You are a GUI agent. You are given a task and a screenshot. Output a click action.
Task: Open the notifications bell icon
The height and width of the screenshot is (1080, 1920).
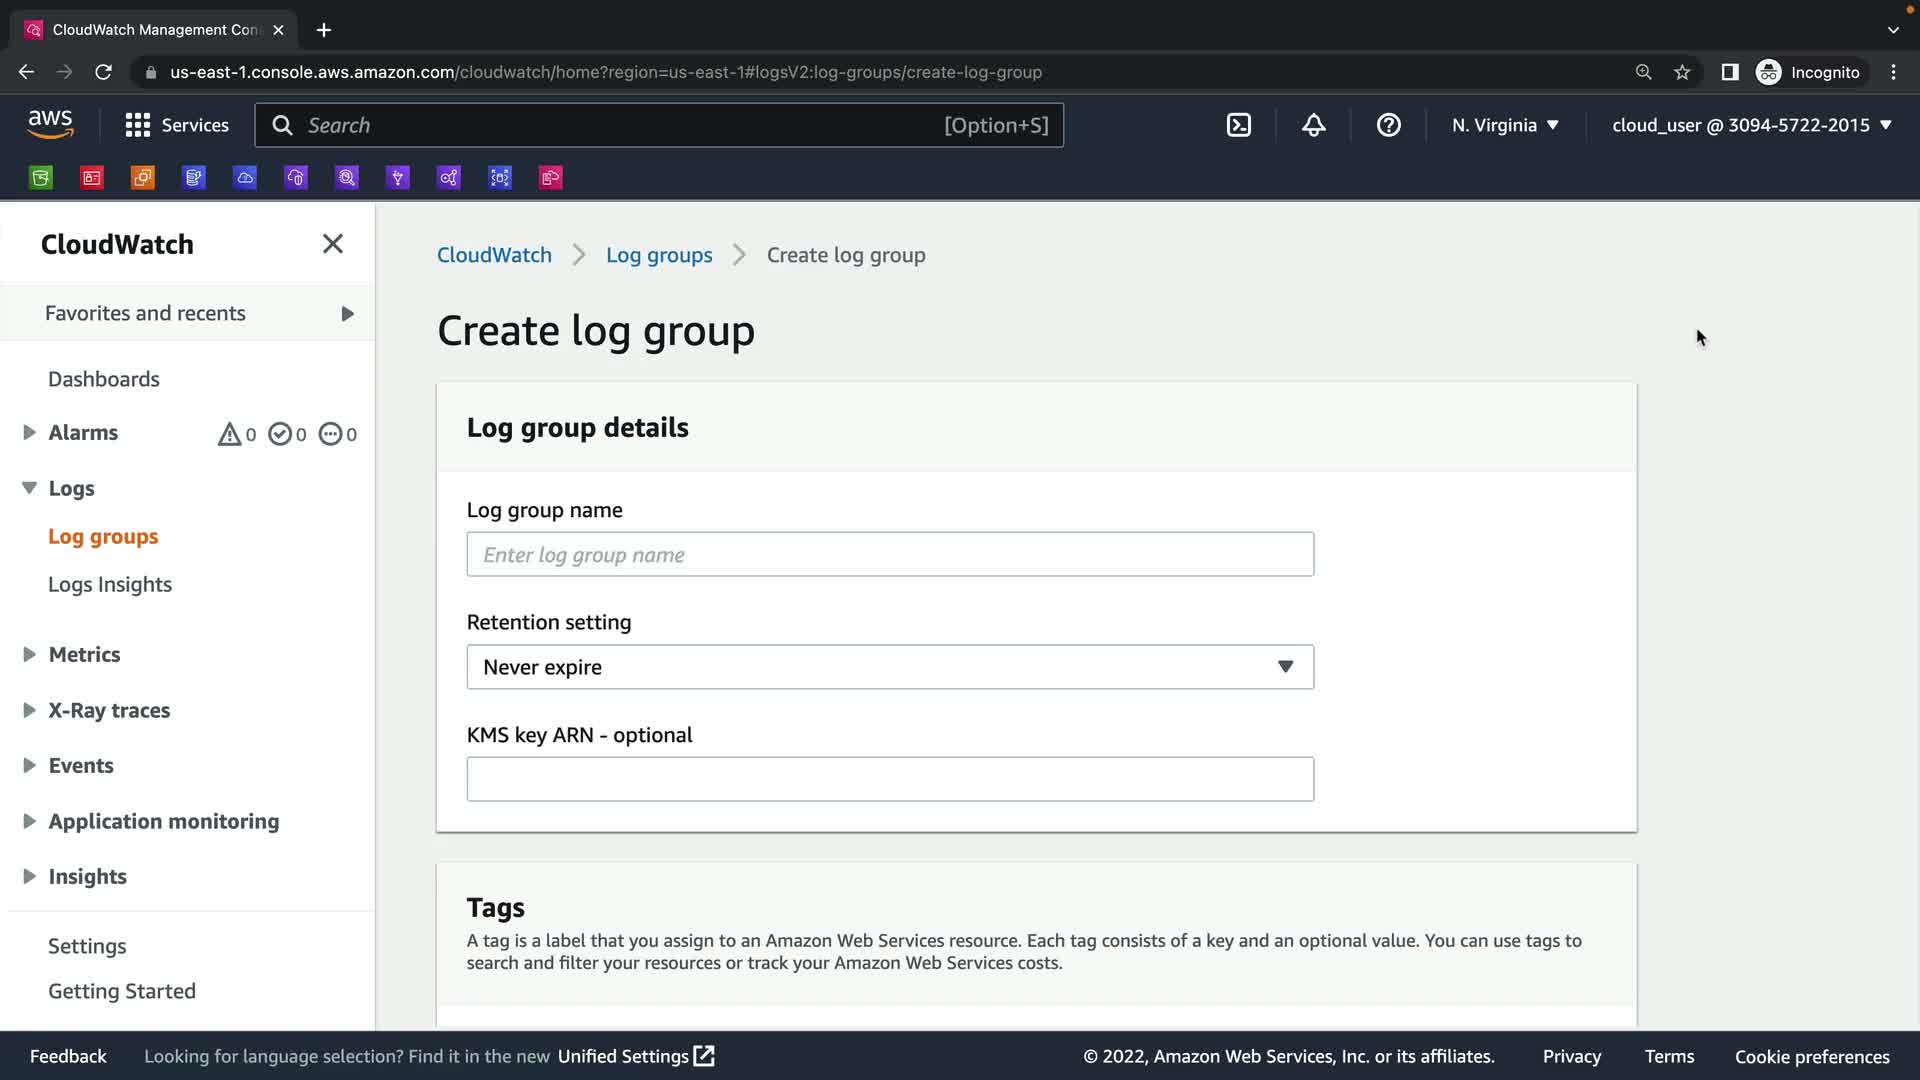(1313, 125)
